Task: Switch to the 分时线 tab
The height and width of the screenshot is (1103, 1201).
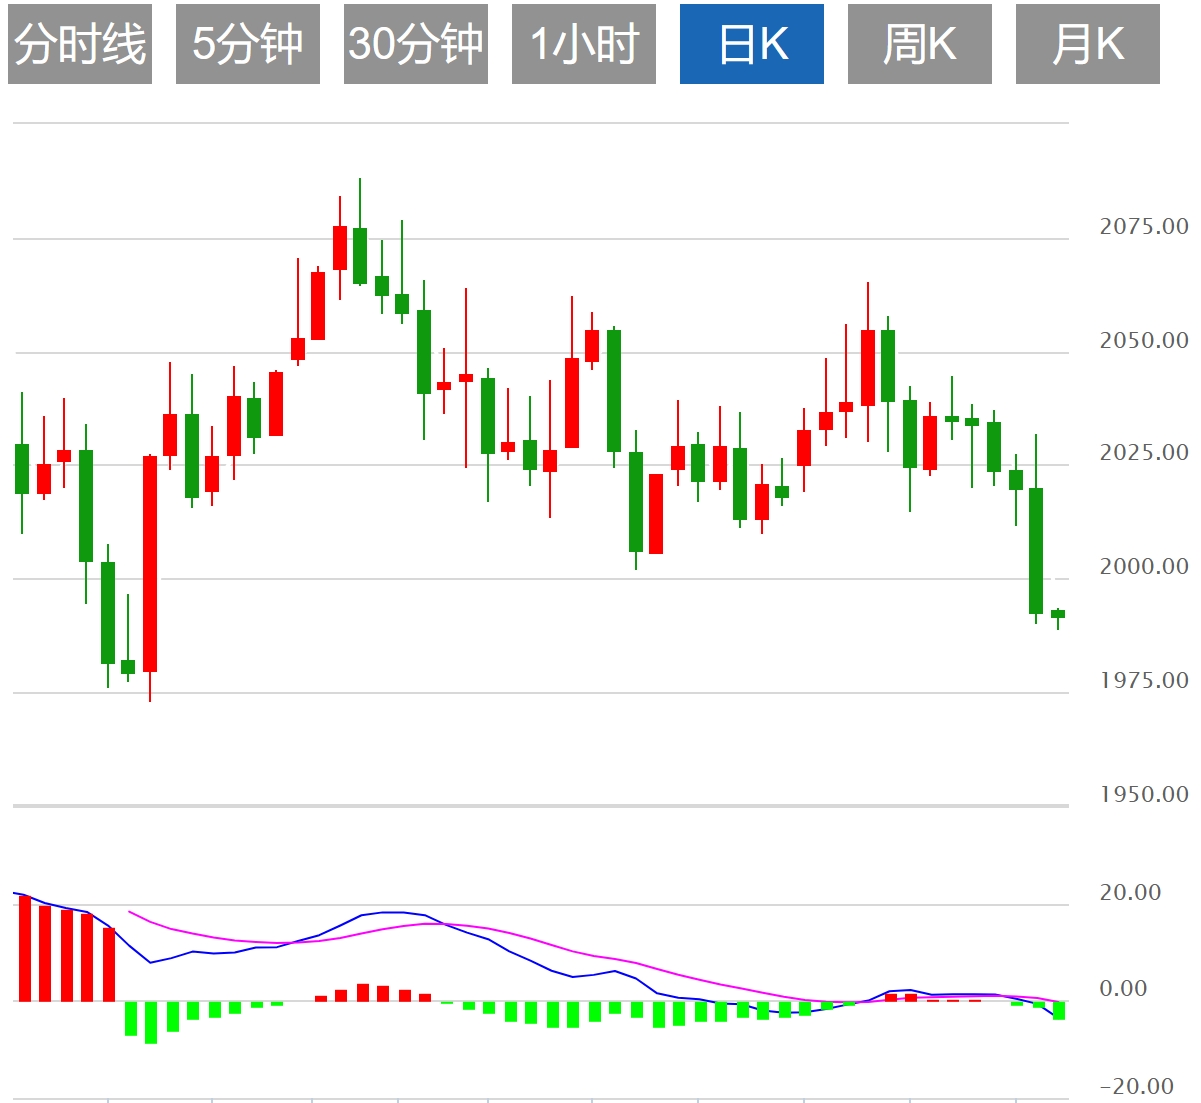Action: point(80,44)
